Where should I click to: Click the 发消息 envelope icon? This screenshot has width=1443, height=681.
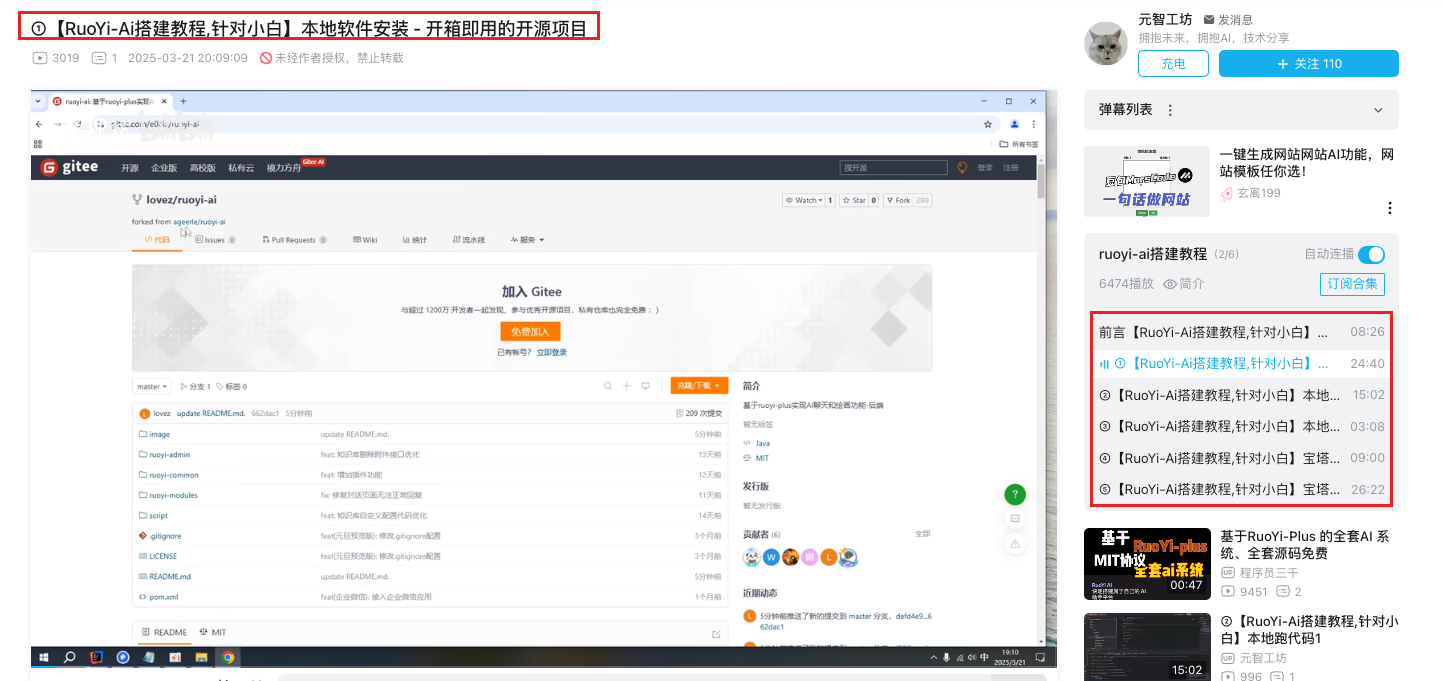(1209, 20)
